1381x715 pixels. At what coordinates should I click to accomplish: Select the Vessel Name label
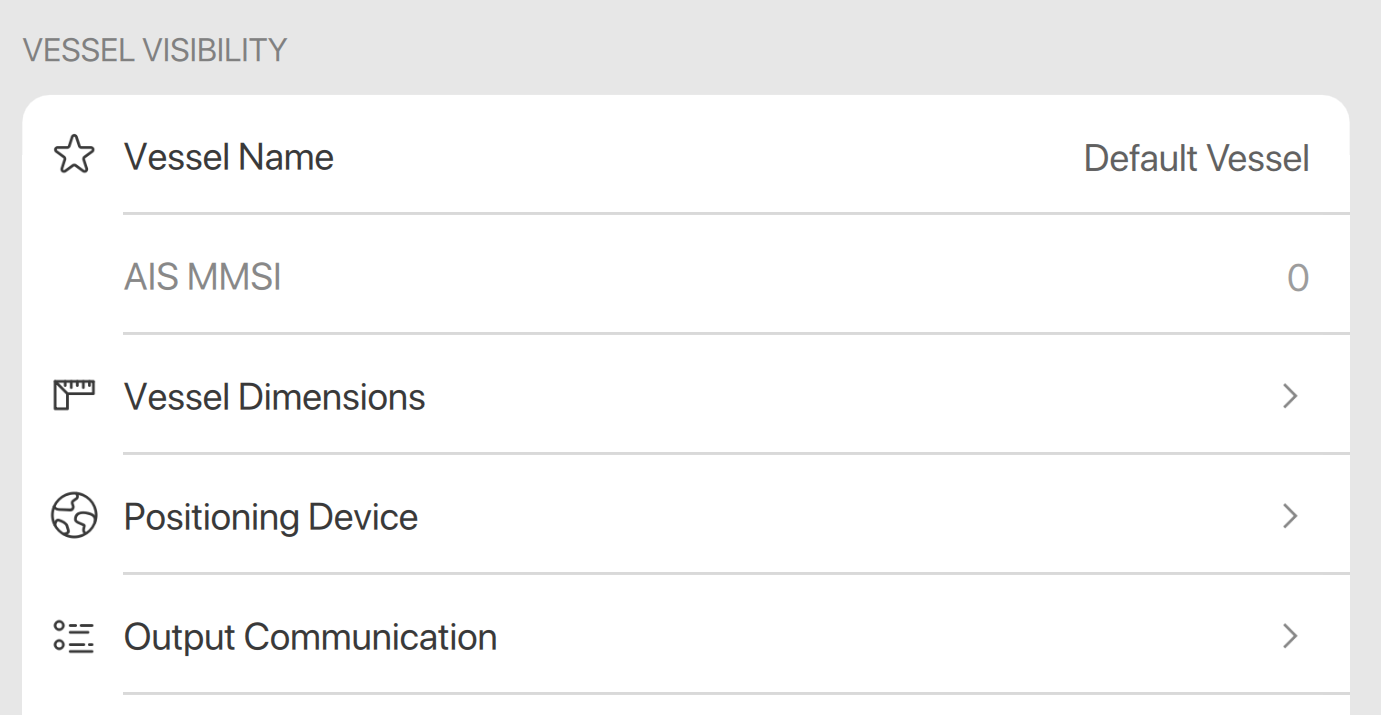tap(229, 157)
